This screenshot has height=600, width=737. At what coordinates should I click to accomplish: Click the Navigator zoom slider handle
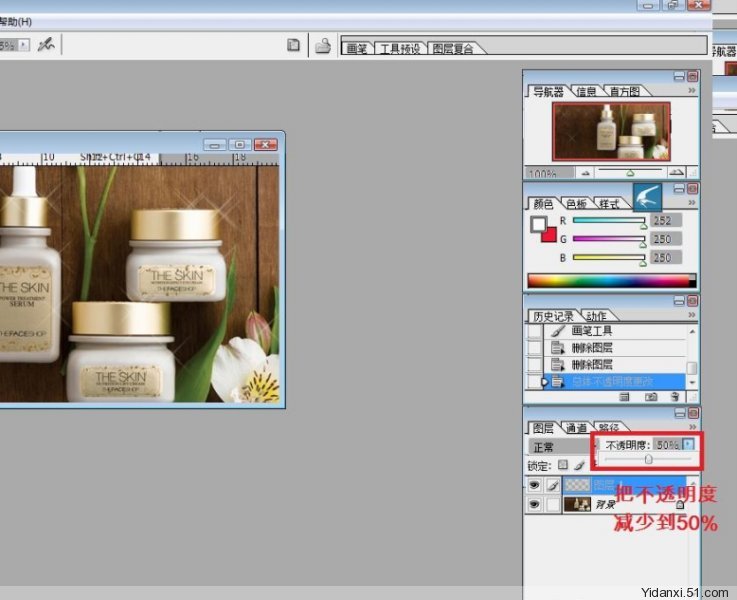(x=630, y=173)
